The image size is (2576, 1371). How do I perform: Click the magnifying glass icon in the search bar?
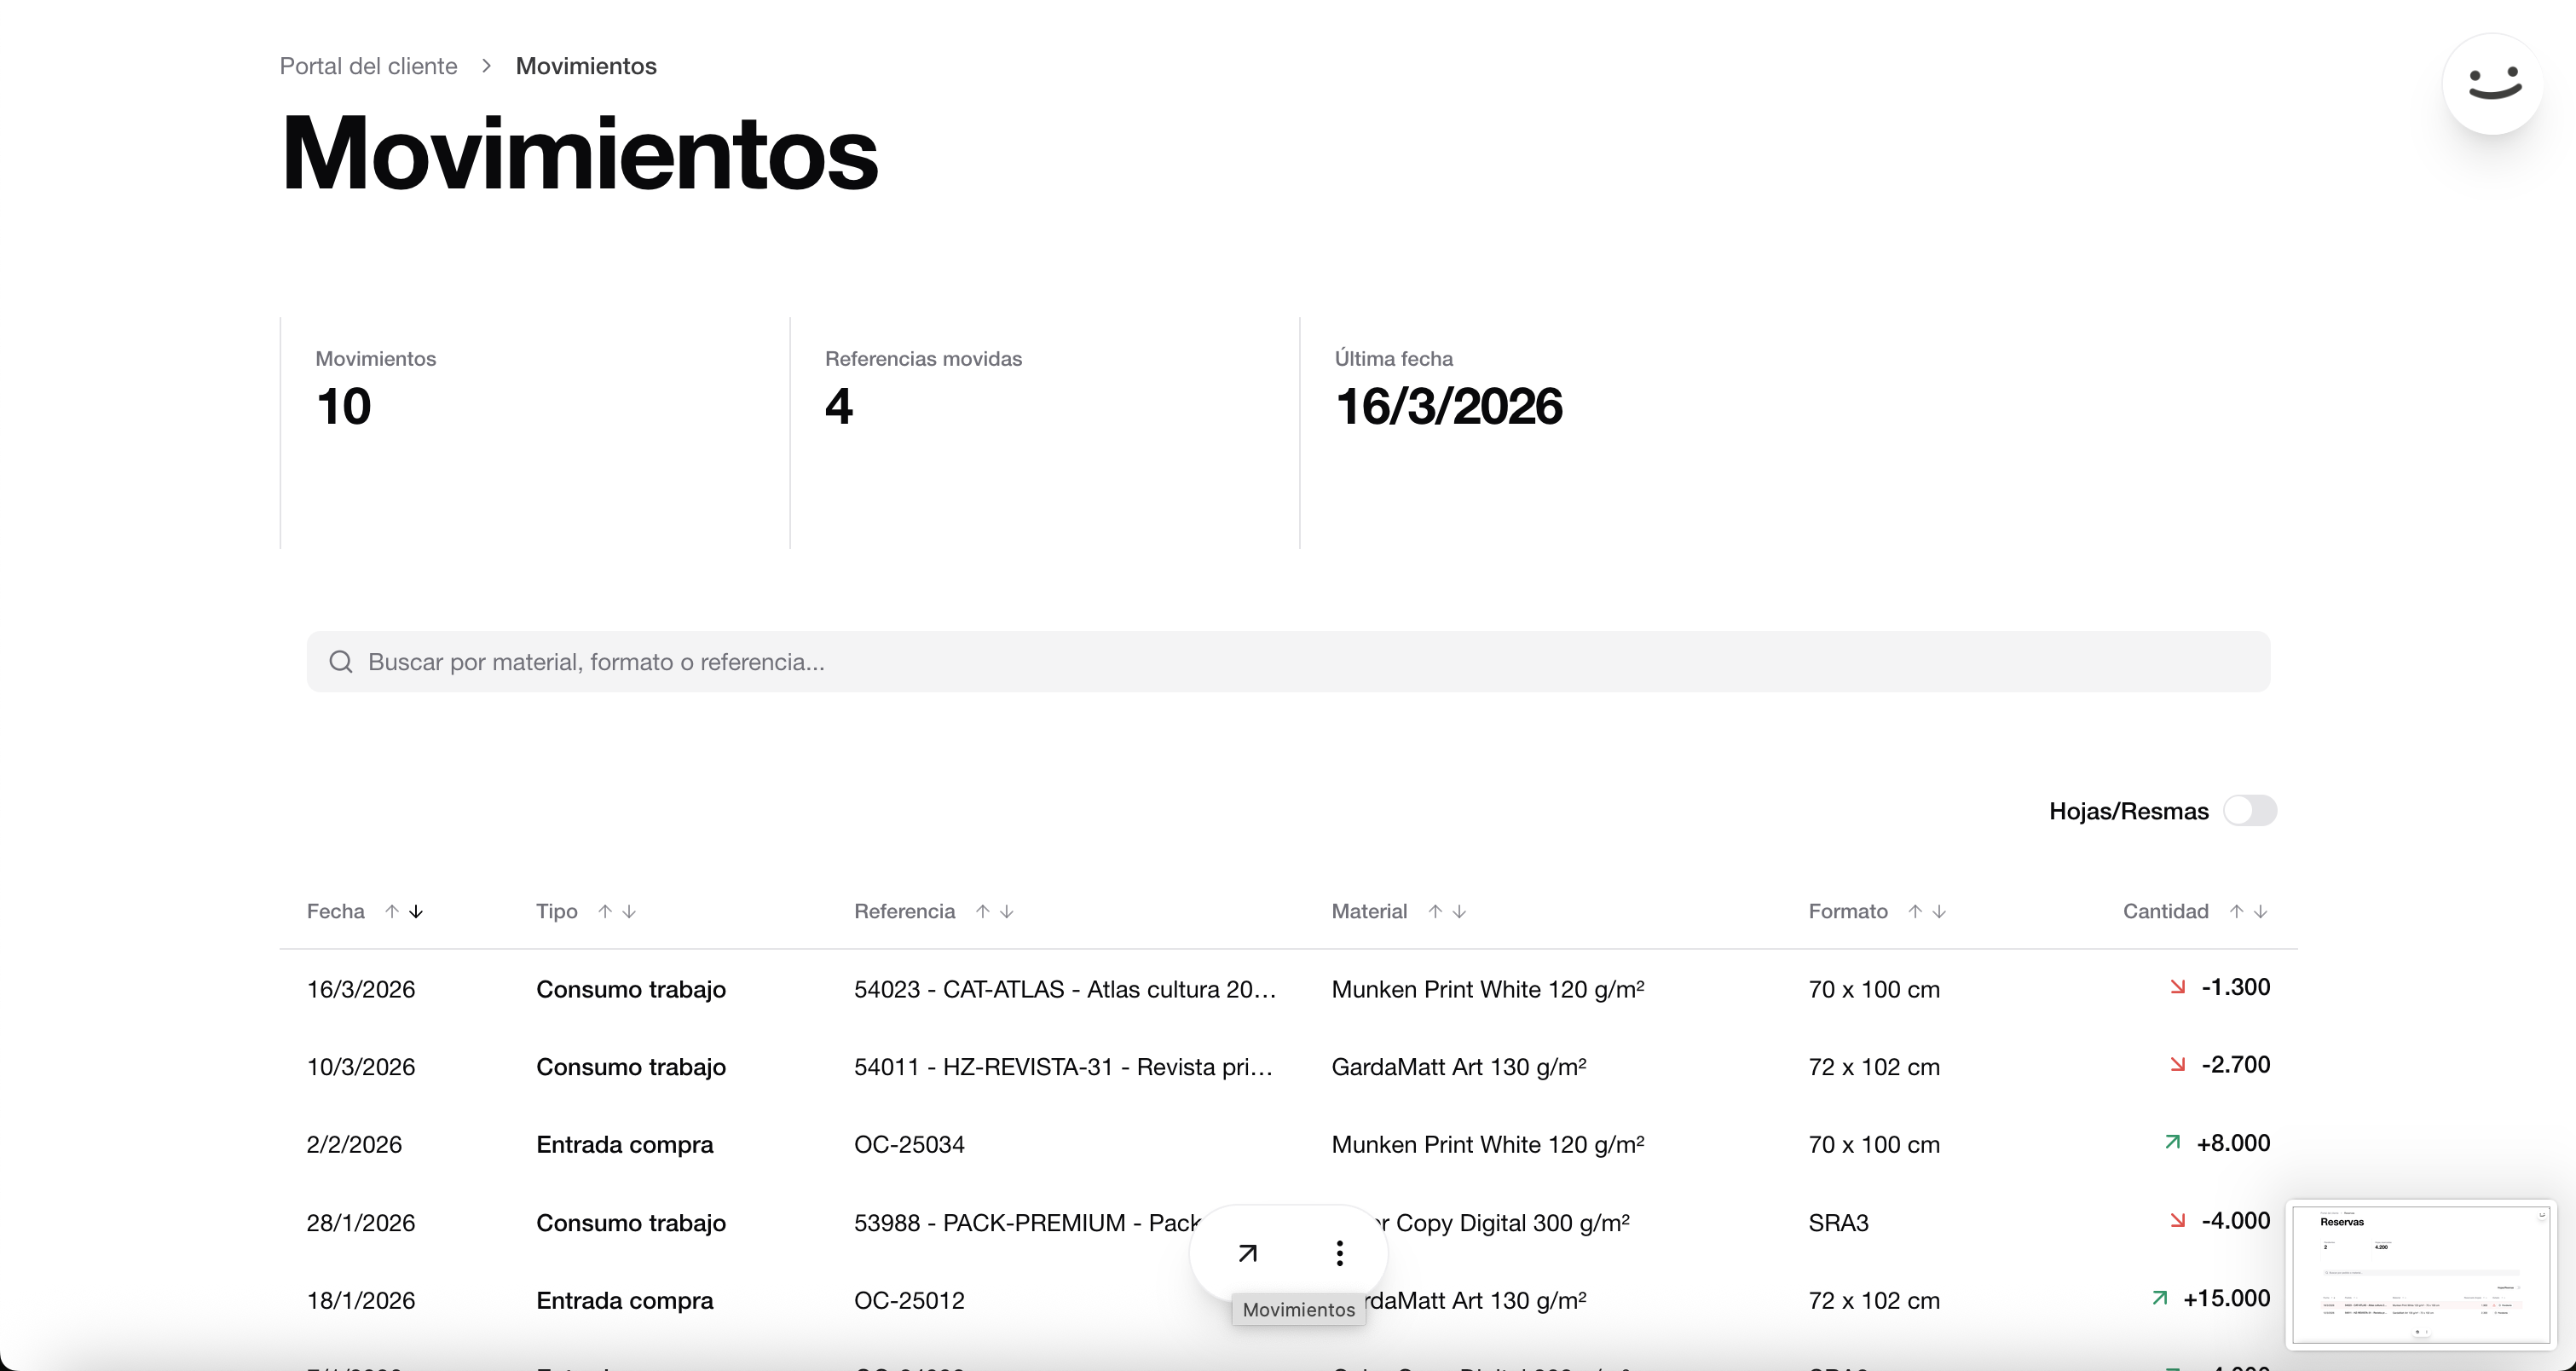point(340,661)
